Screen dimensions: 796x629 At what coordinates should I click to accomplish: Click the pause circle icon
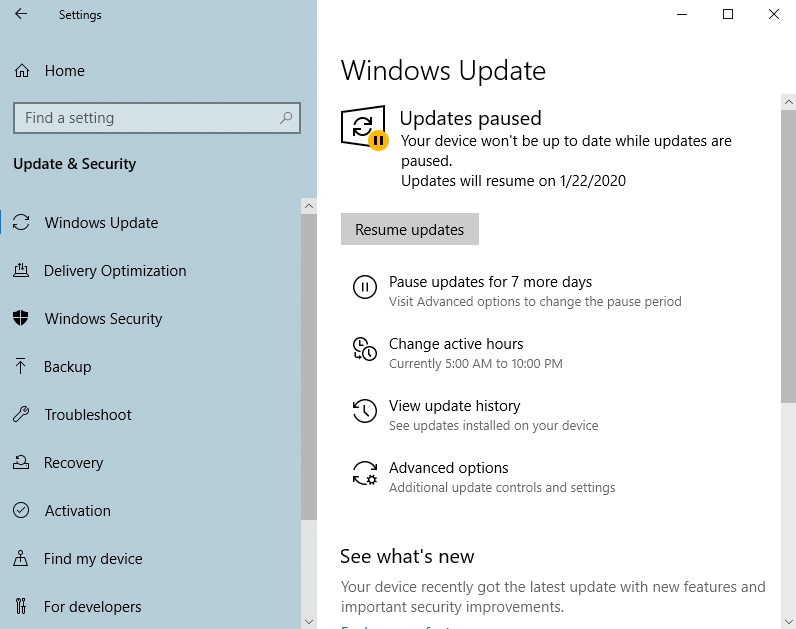364,287
